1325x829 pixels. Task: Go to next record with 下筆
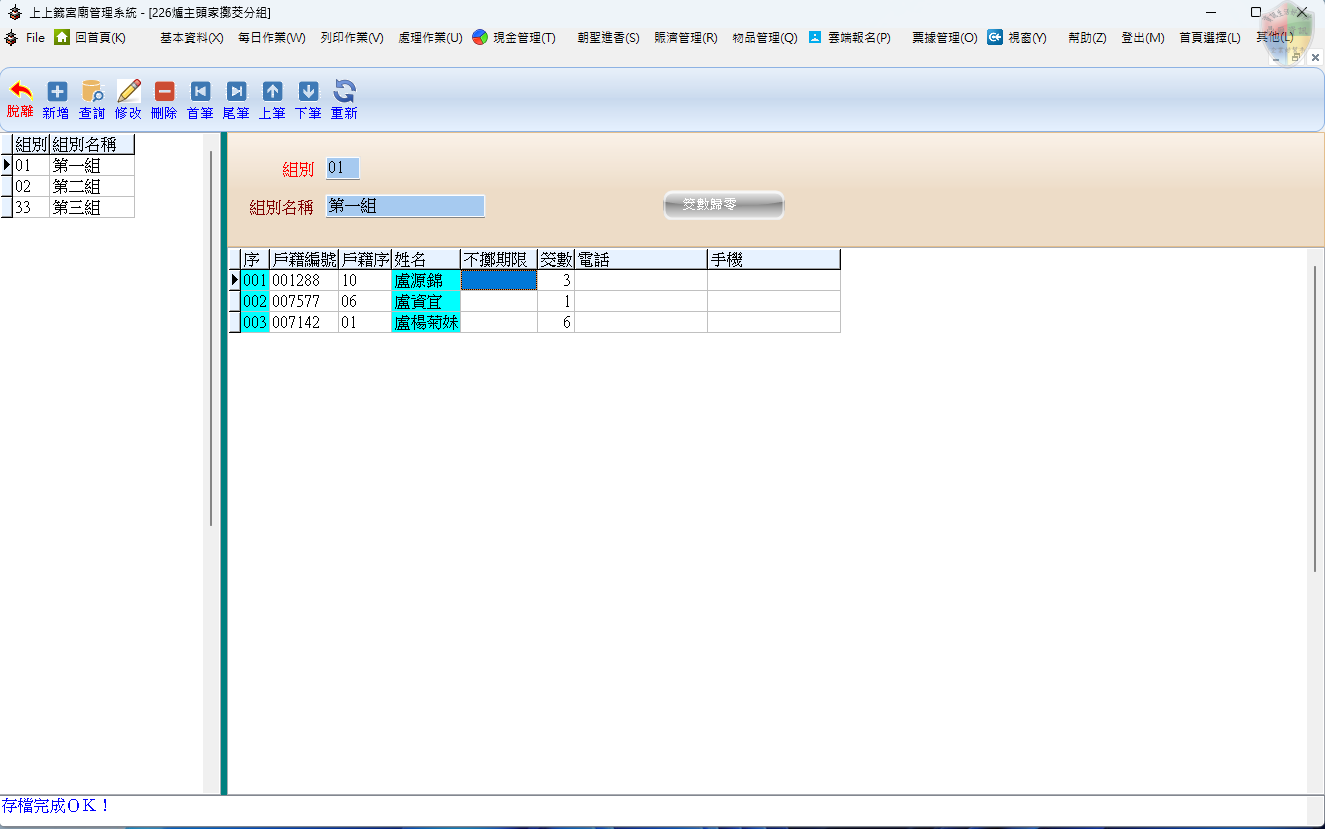308,92
